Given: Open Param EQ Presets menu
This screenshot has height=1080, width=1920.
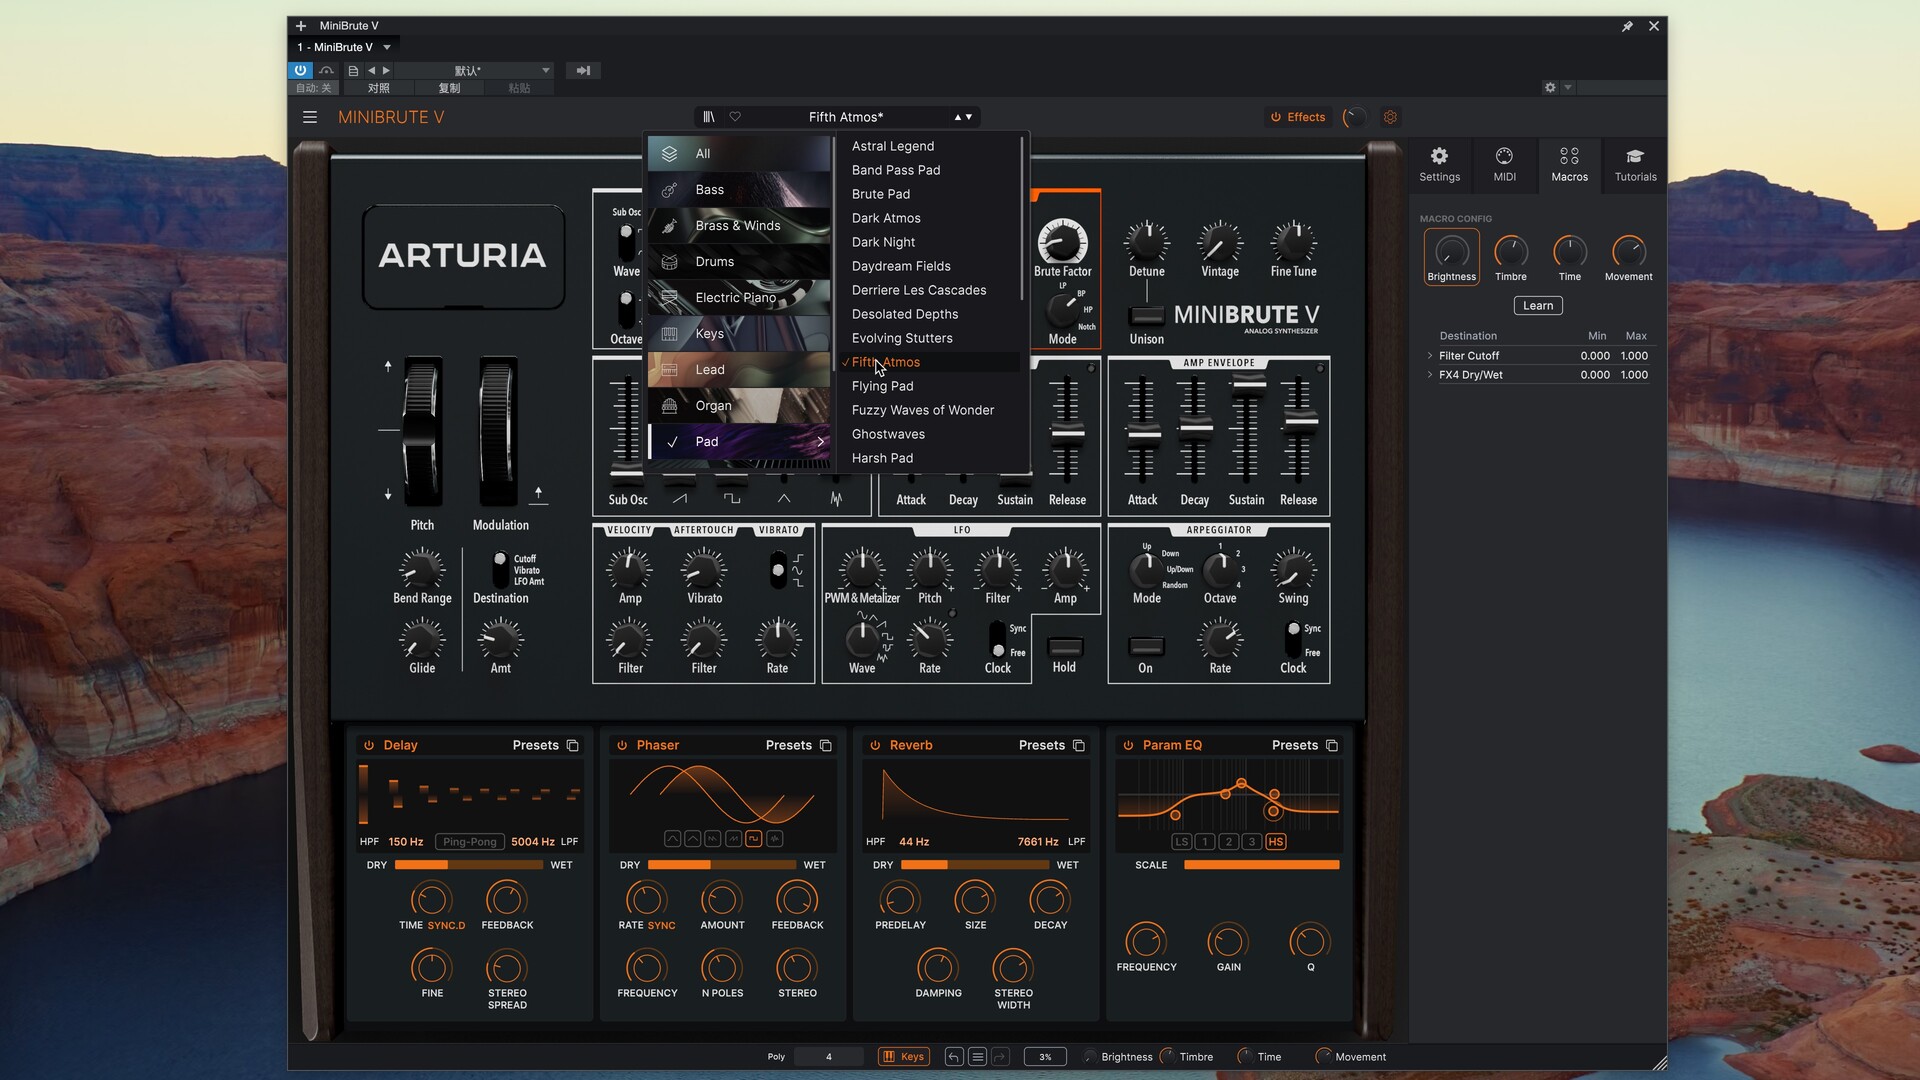Looking at the screenshot, I should tap(1294, 745).
